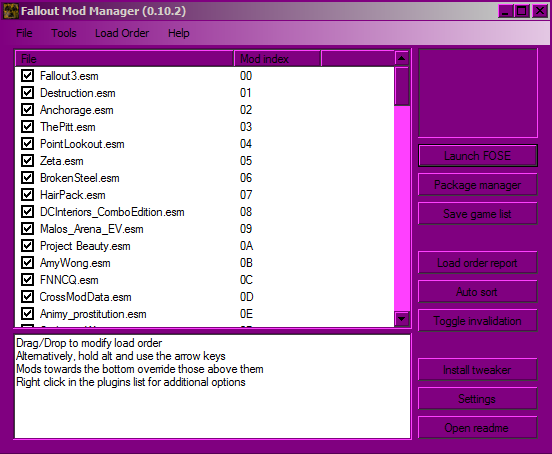Select the PointLookout.esm entry

click(x=82, y=144)
